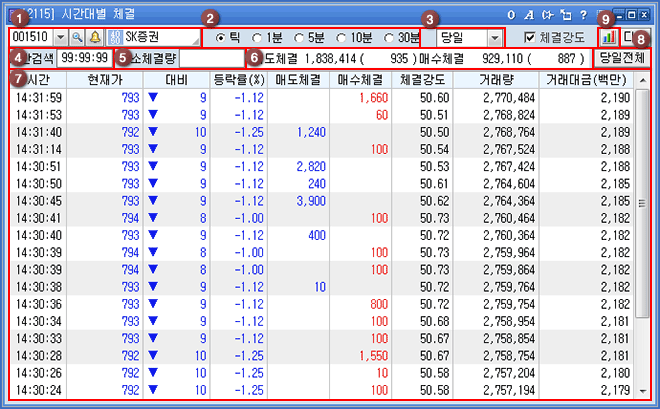Select the 1분 interval radio button
This screenshot has width=660, height=409.
(x=257, y=37)
